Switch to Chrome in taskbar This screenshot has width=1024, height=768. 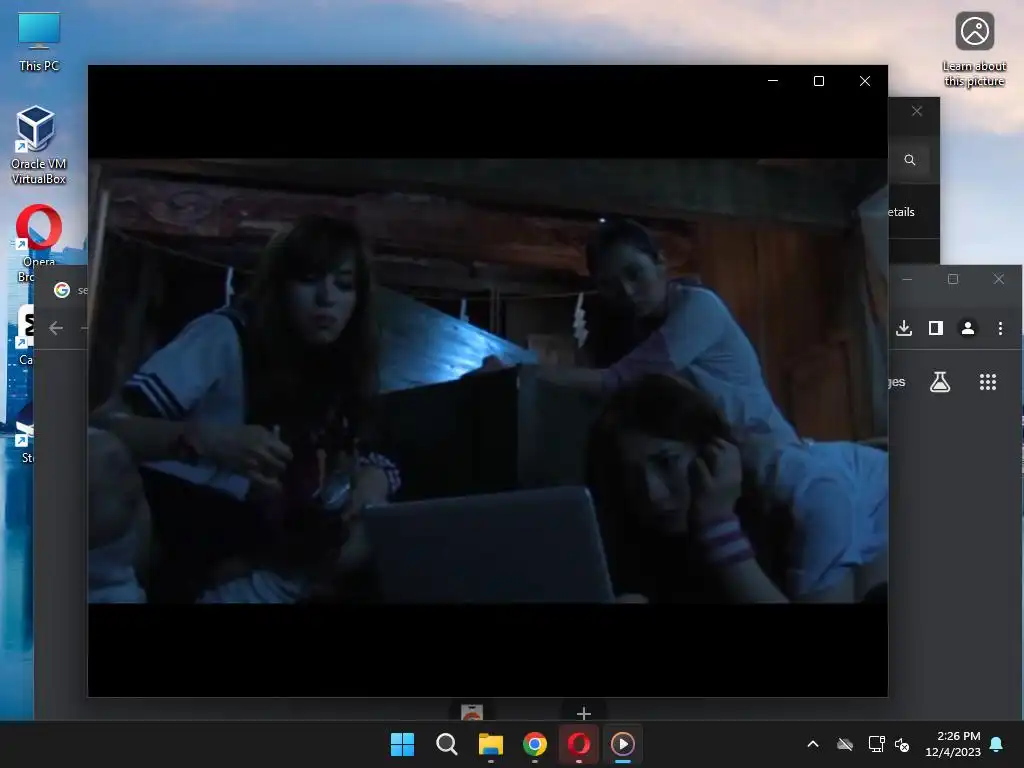tap(535, 744)
